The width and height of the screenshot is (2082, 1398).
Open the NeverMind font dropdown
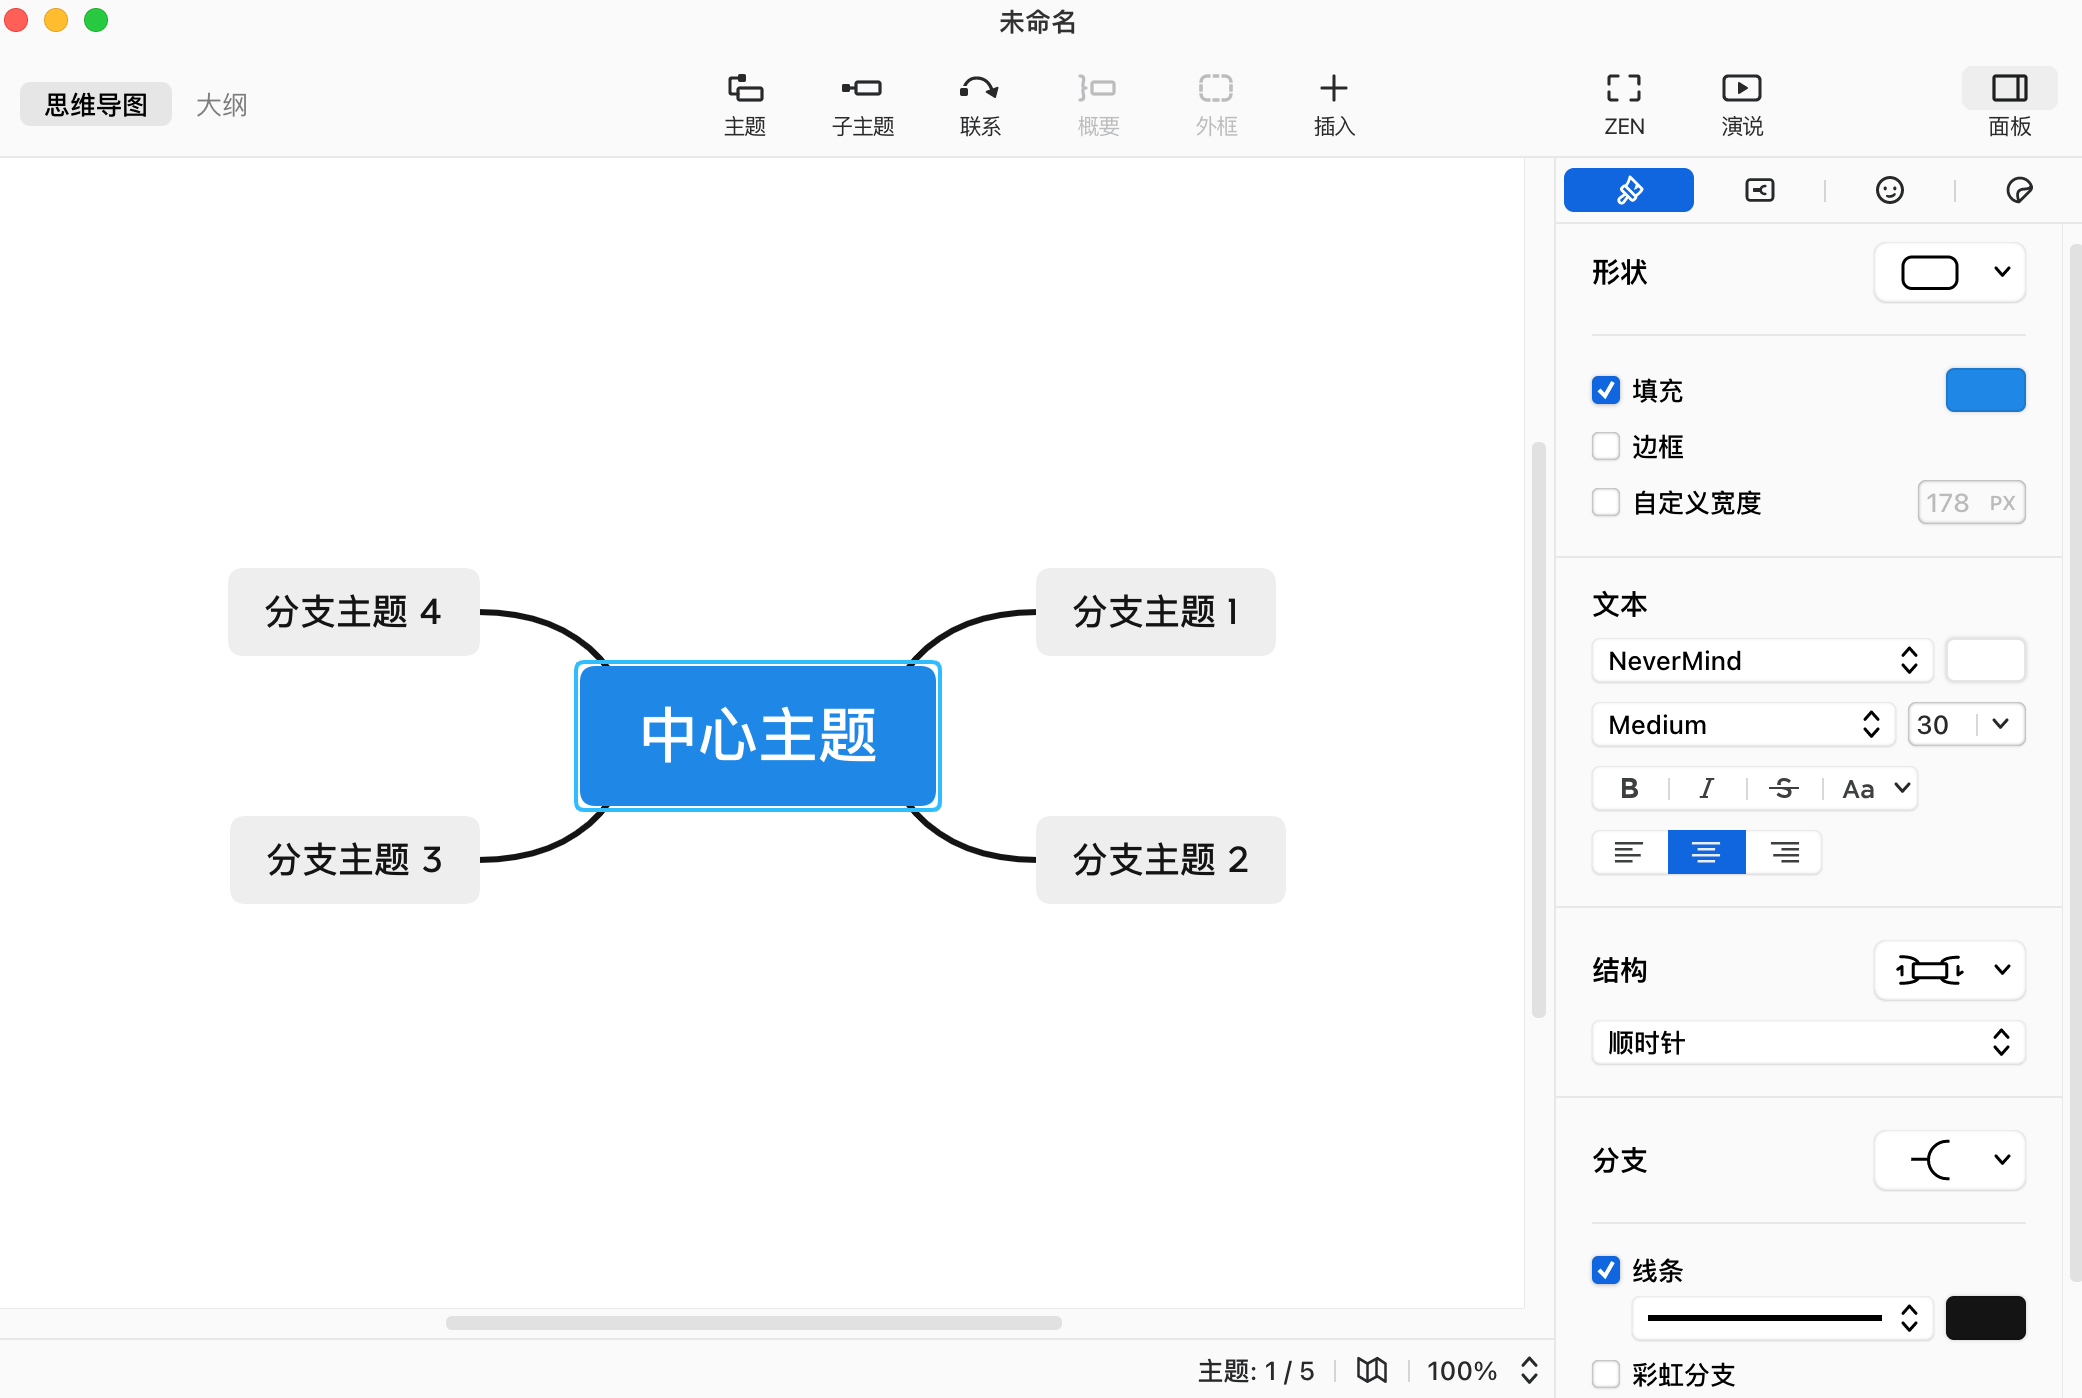tap(1761, 661)
